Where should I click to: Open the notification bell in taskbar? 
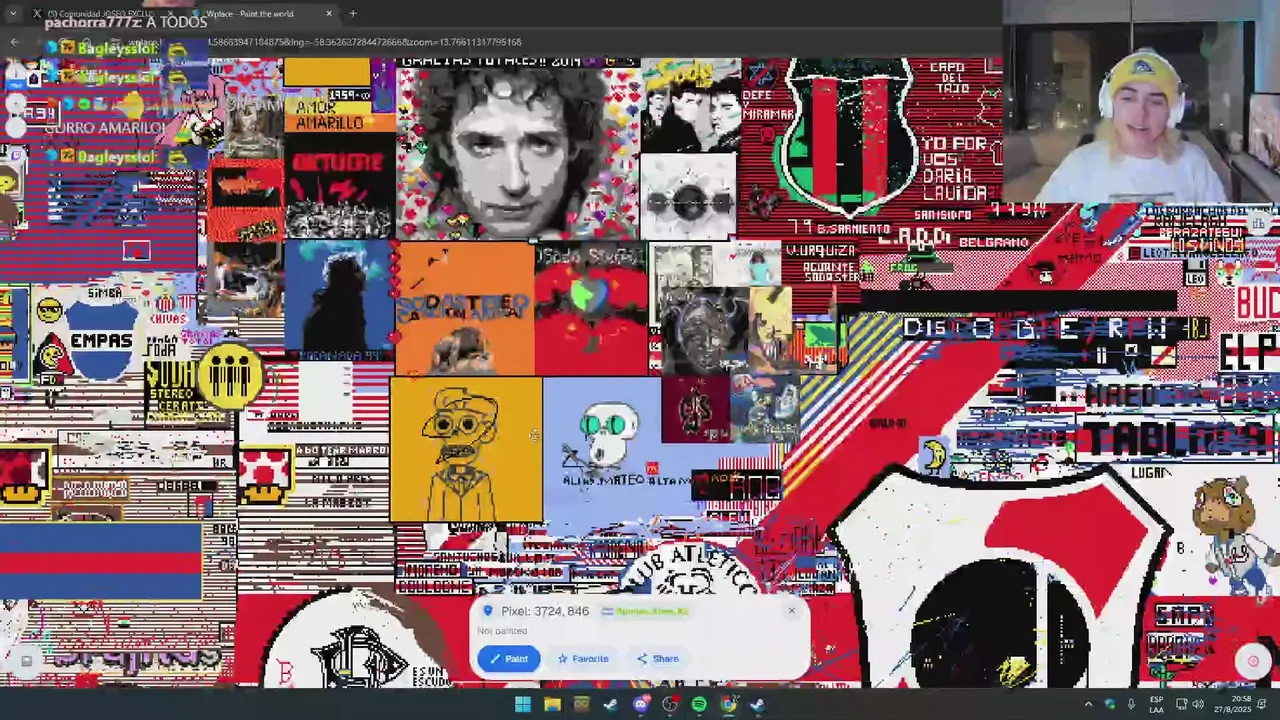tap(1260, 704)
